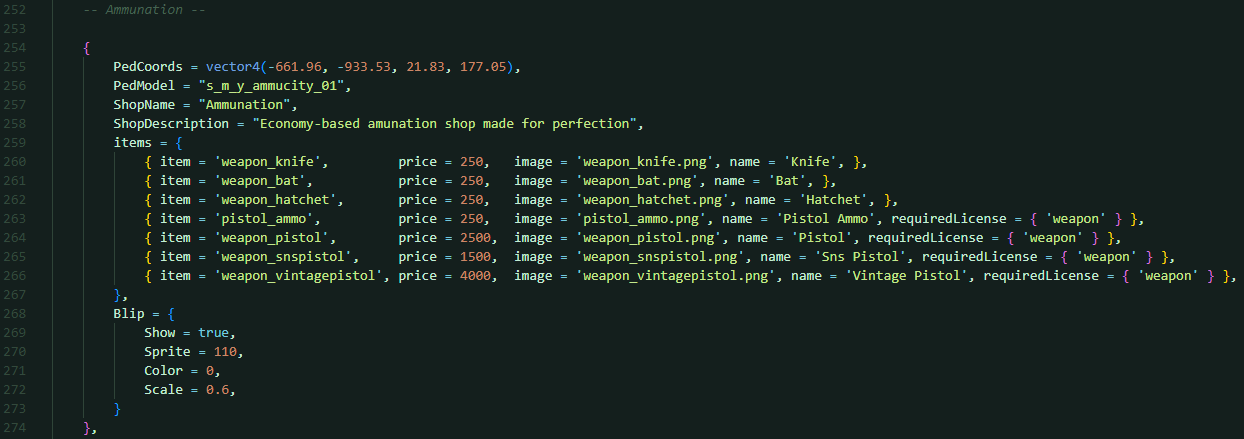Click the true value after Show

(214, 333)
